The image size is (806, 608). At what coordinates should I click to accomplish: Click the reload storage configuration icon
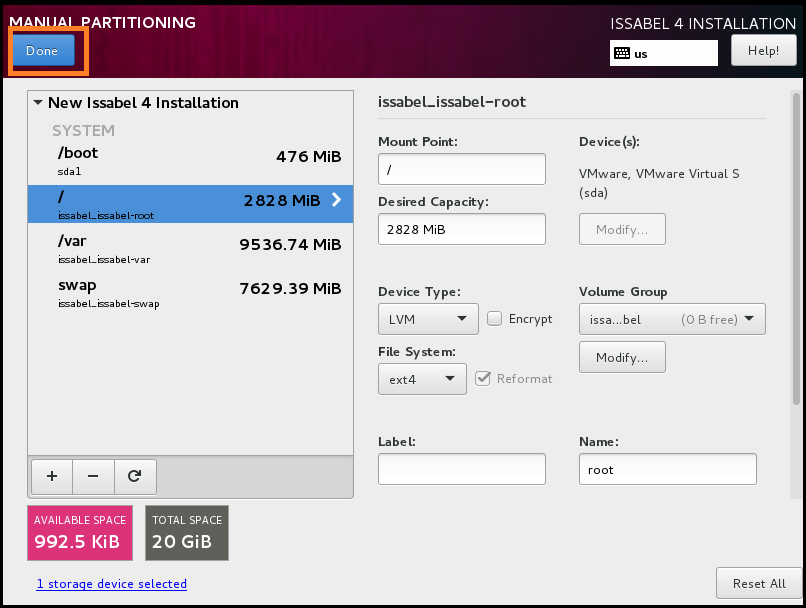[135, 477]
